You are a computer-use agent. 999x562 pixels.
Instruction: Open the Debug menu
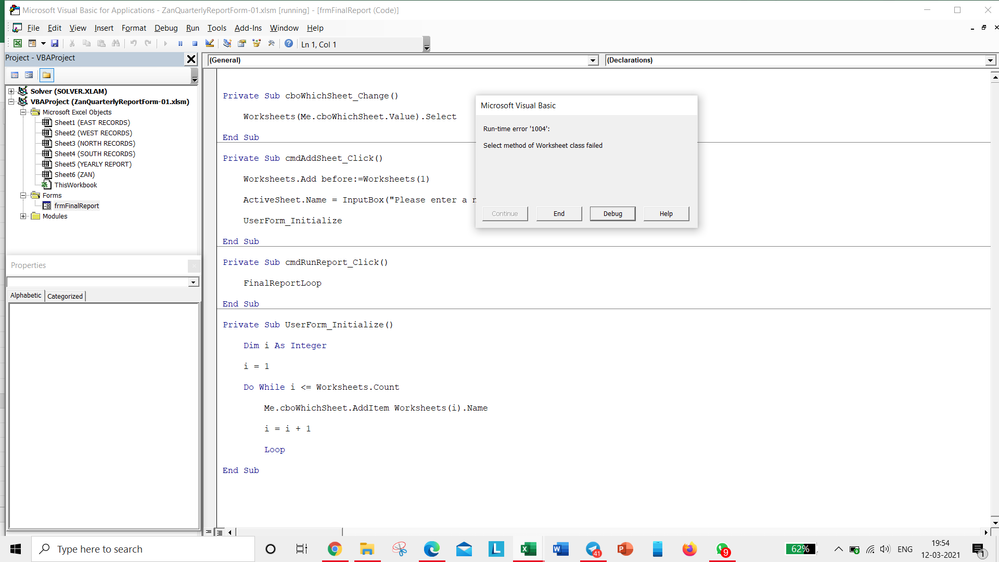[x=166, y=28]
